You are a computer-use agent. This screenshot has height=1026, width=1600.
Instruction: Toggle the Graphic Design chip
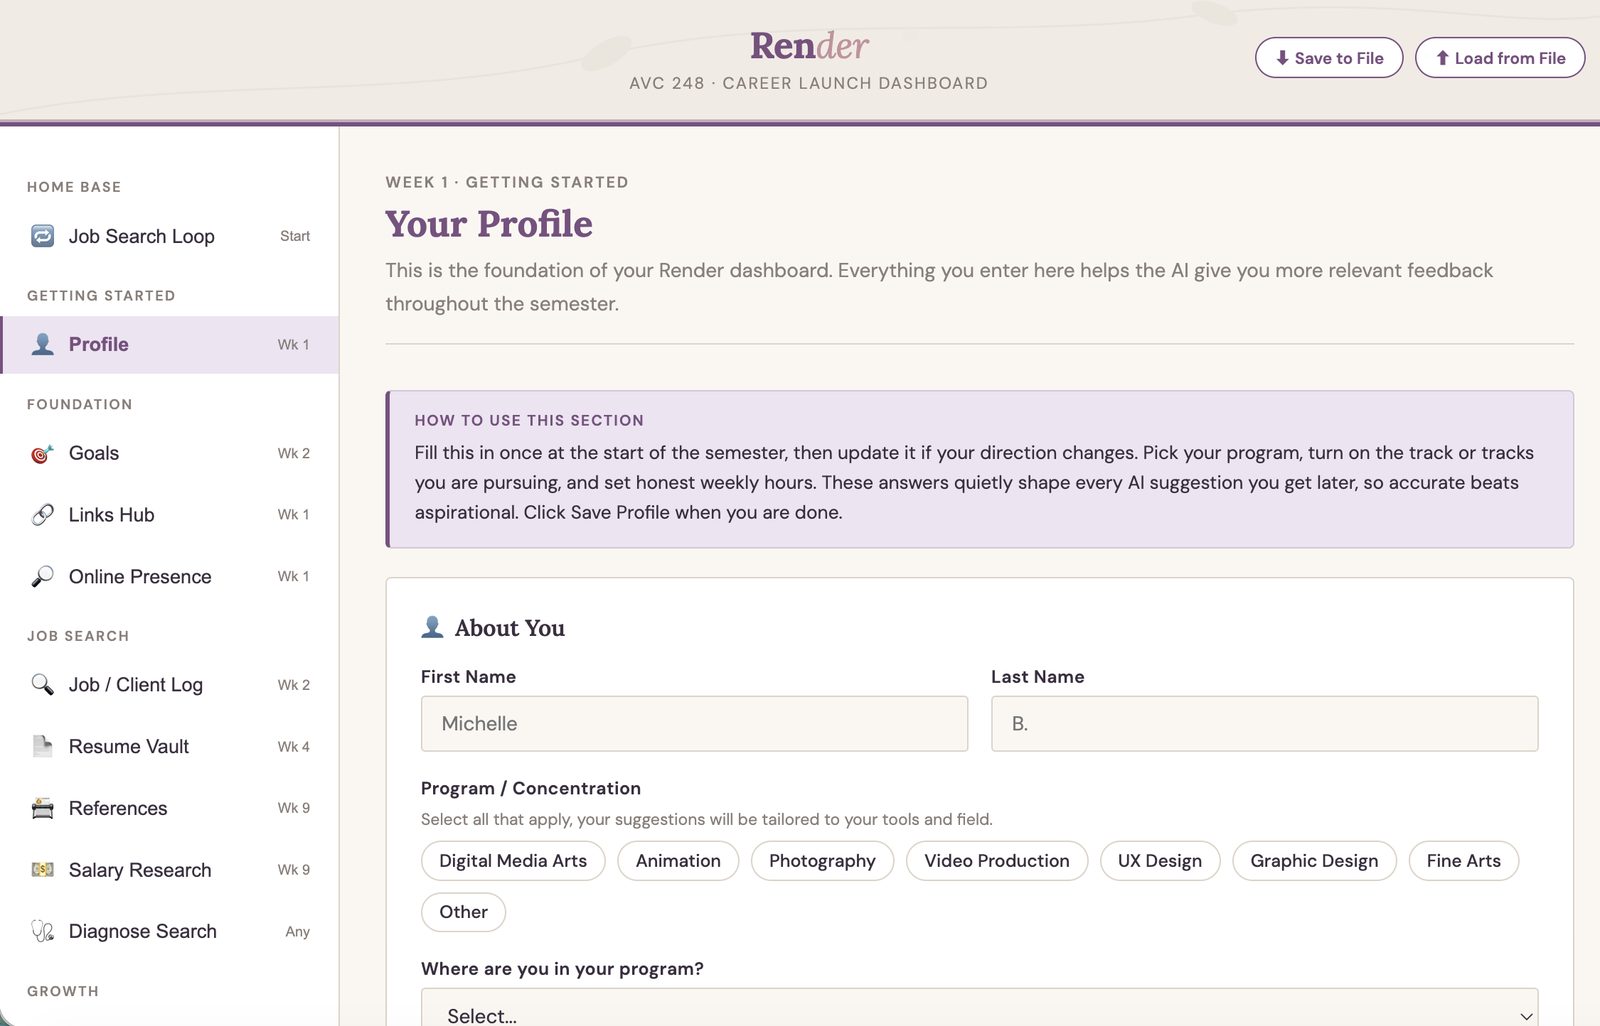click(x=1314, y=861)
